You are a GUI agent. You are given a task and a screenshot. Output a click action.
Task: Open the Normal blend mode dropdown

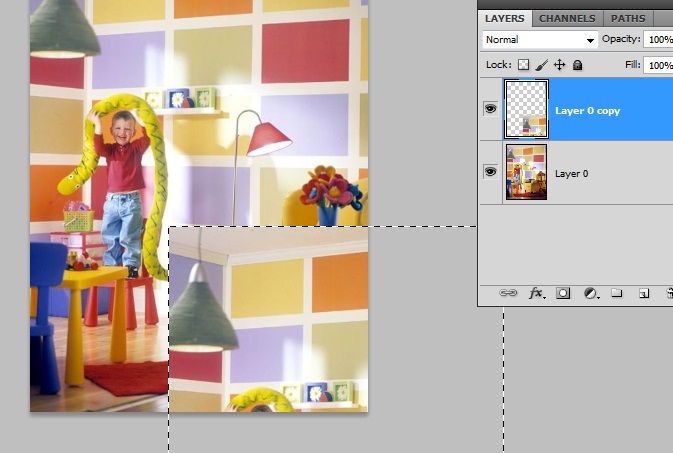tap(539, 40)
